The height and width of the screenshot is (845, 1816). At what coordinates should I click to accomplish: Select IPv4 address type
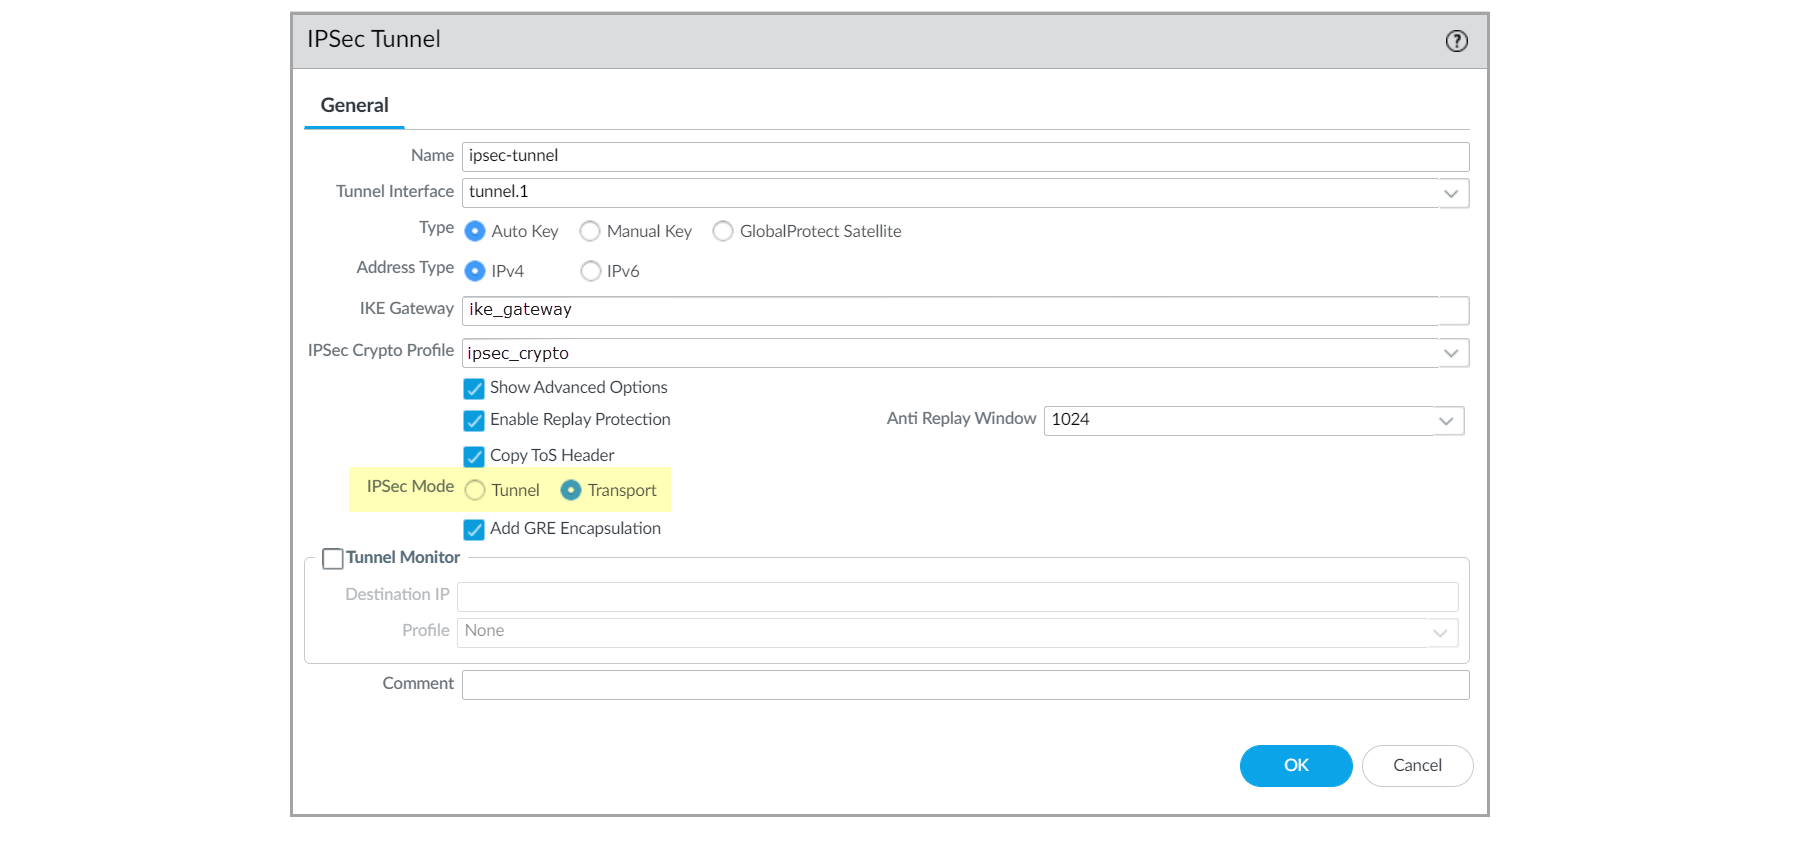pos(475,271)
